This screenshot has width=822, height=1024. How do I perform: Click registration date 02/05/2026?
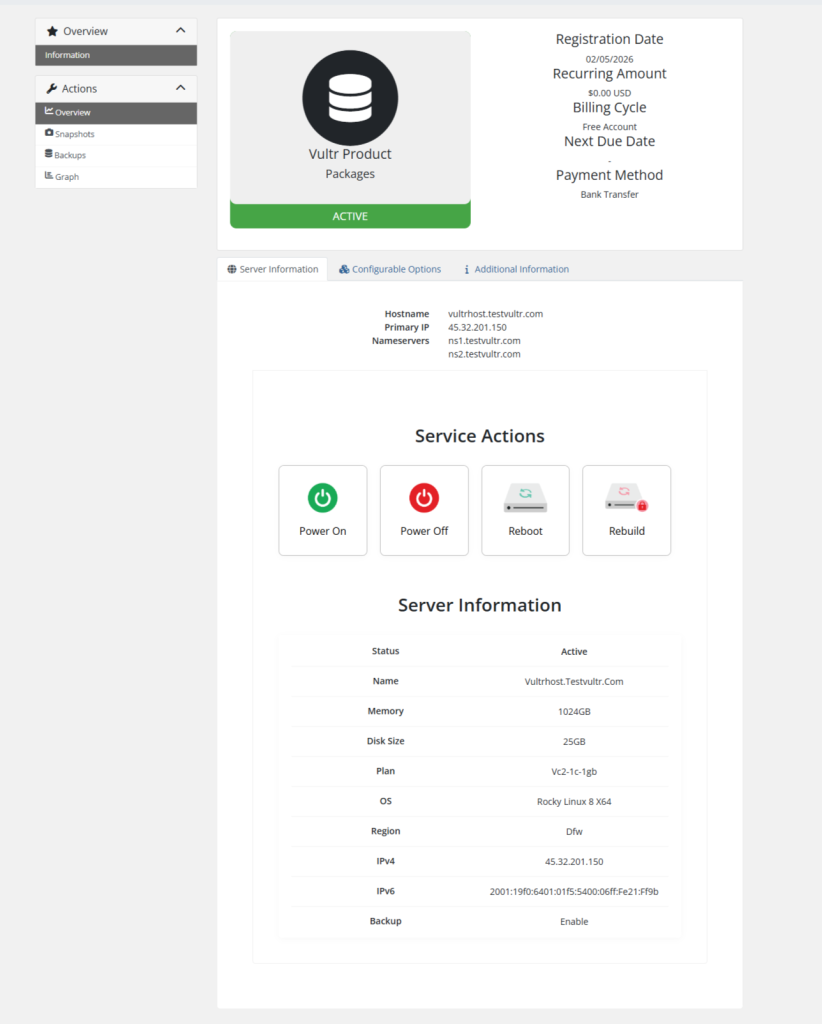pos(609,59)
